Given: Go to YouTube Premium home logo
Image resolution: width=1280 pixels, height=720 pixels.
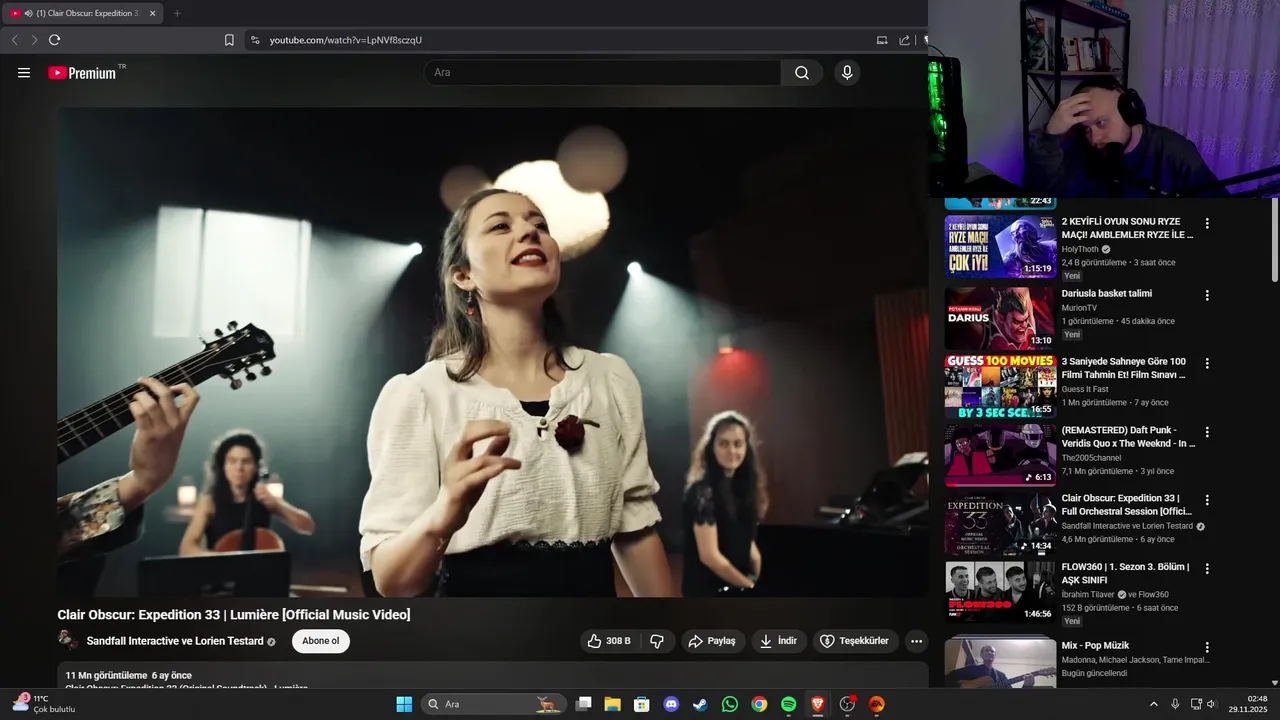Looking at the screenshot, I should [82, 73].
